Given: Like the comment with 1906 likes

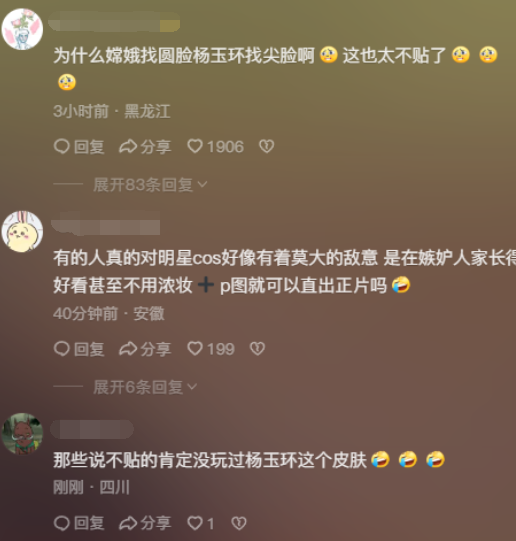Looking at the screenshot, I should tap(216, 147).
